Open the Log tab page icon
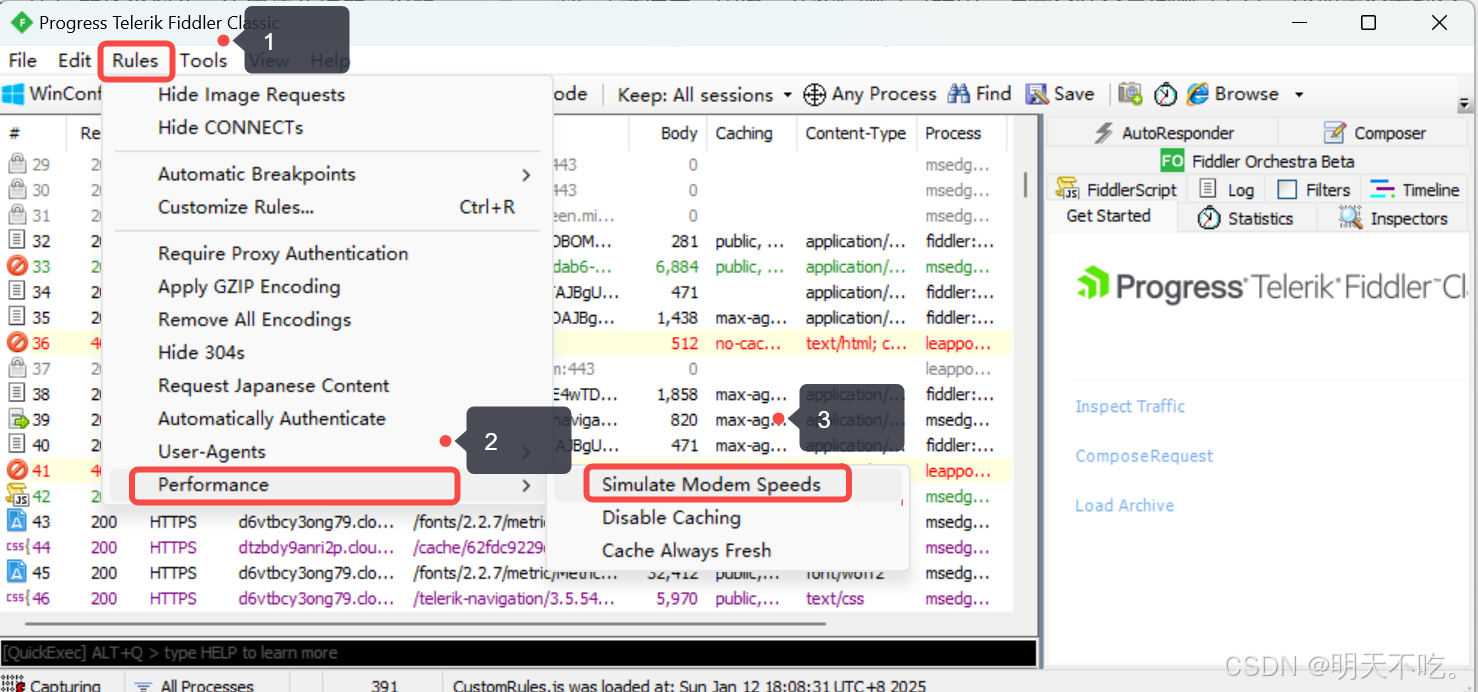The width and height of the screenshot is (1478, 692). point(1208,189)
